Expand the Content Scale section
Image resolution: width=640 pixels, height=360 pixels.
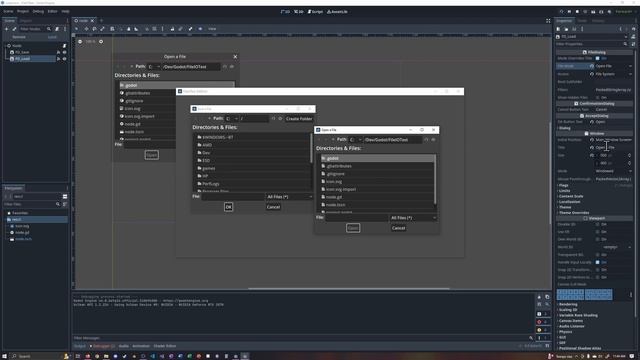pyautogui.click(x=571, y=196)
